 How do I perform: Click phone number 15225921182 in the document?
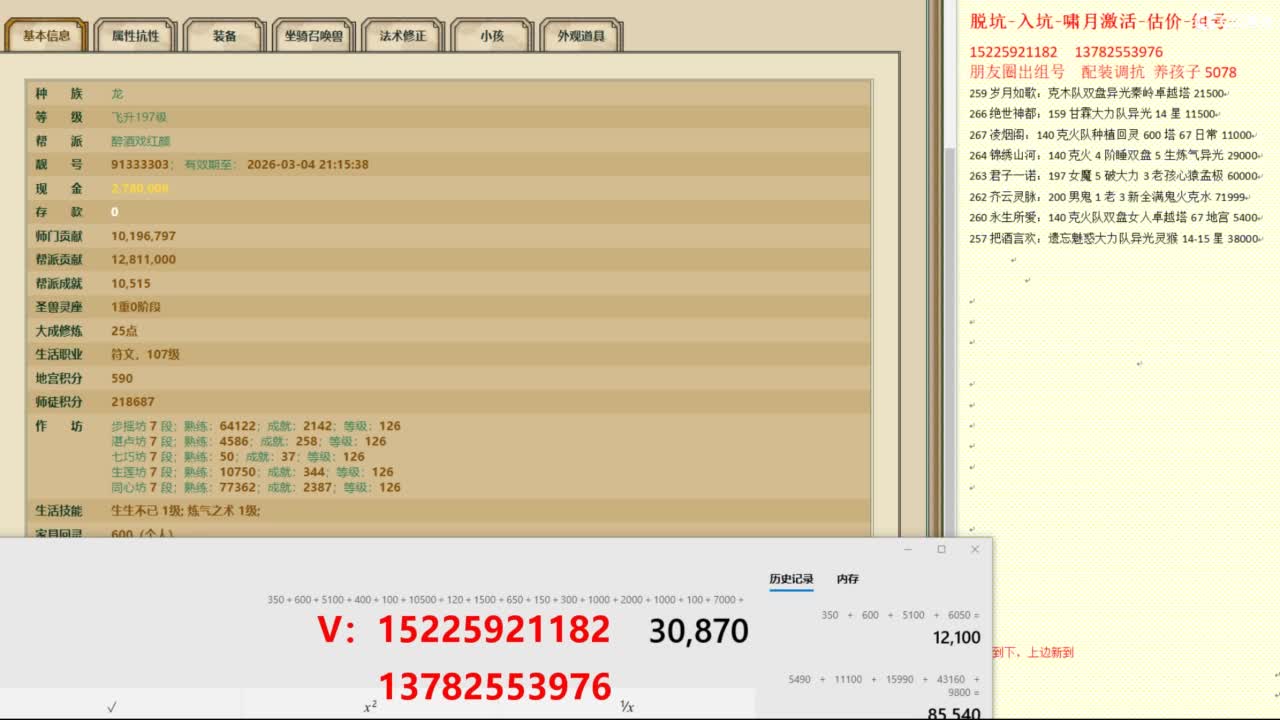pyautogui.click(x=1013, y=52)
